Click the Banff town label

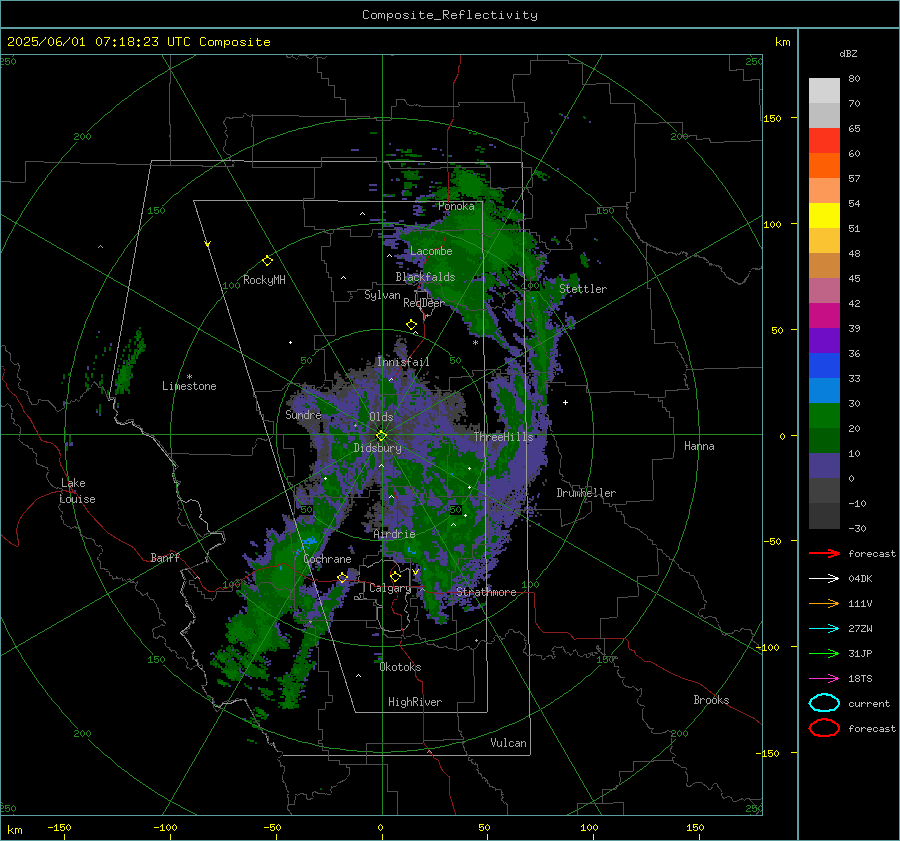tap(165, 557)
